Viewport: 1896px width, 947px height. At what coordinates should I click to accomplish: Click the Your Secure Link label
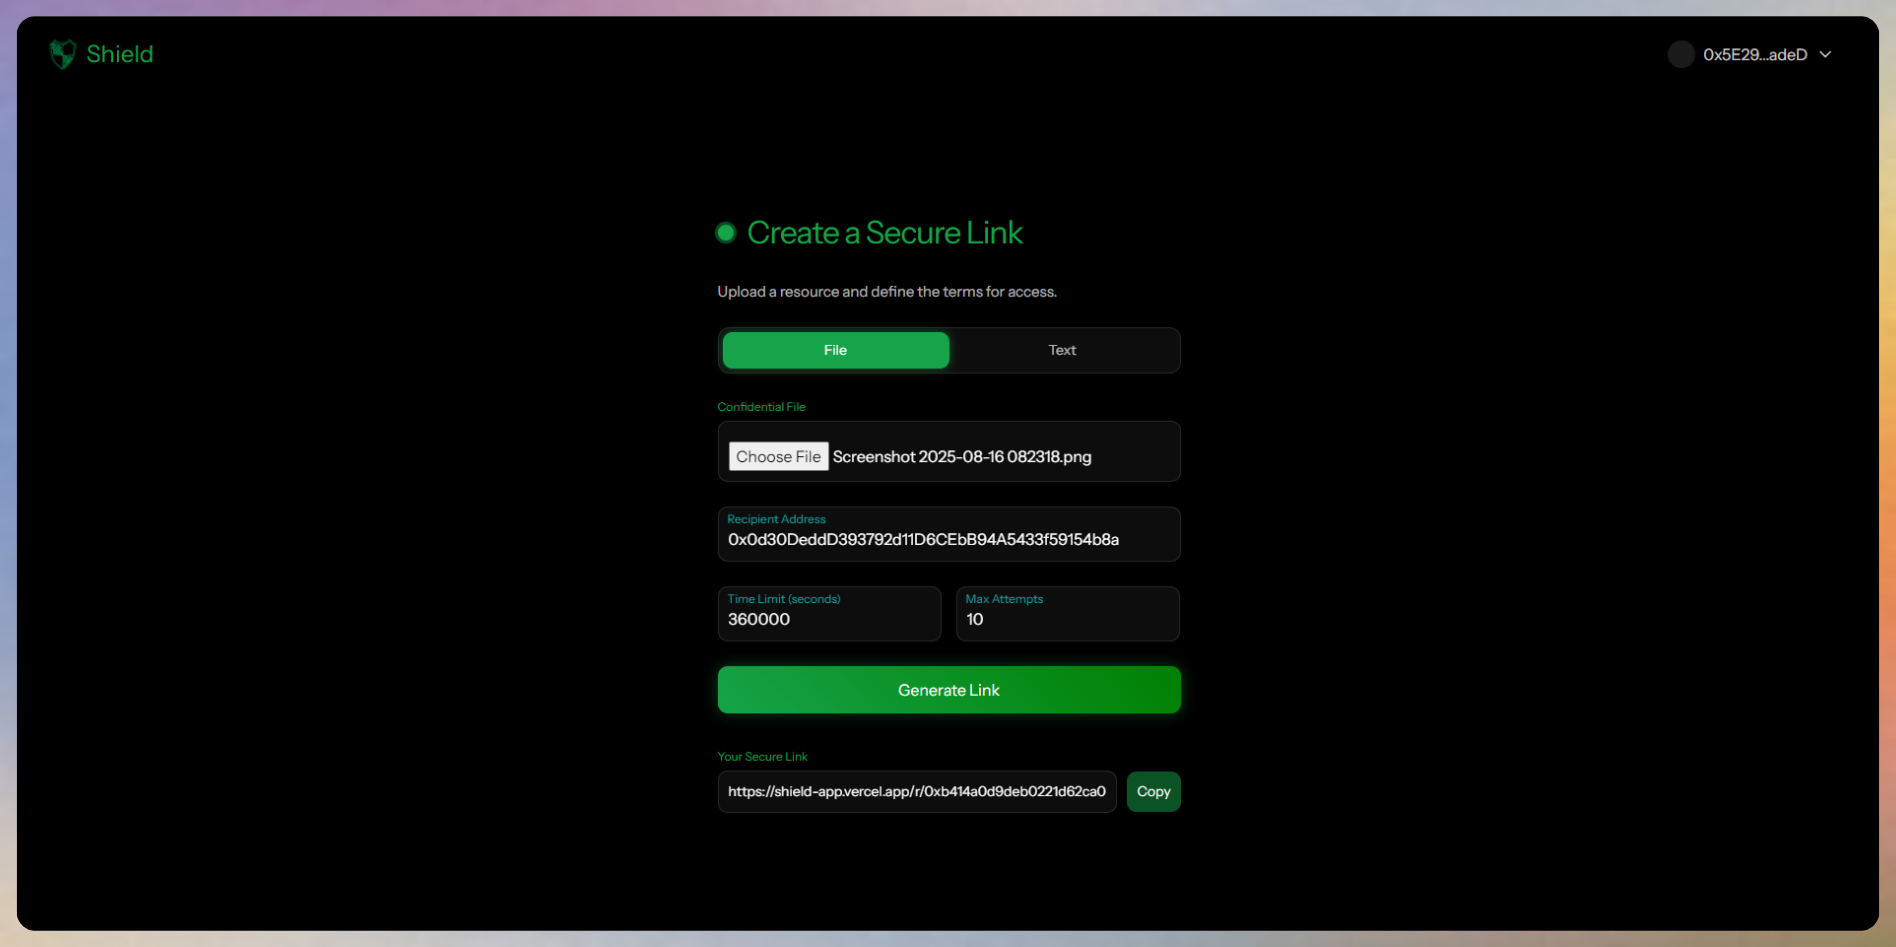point(762,757)
